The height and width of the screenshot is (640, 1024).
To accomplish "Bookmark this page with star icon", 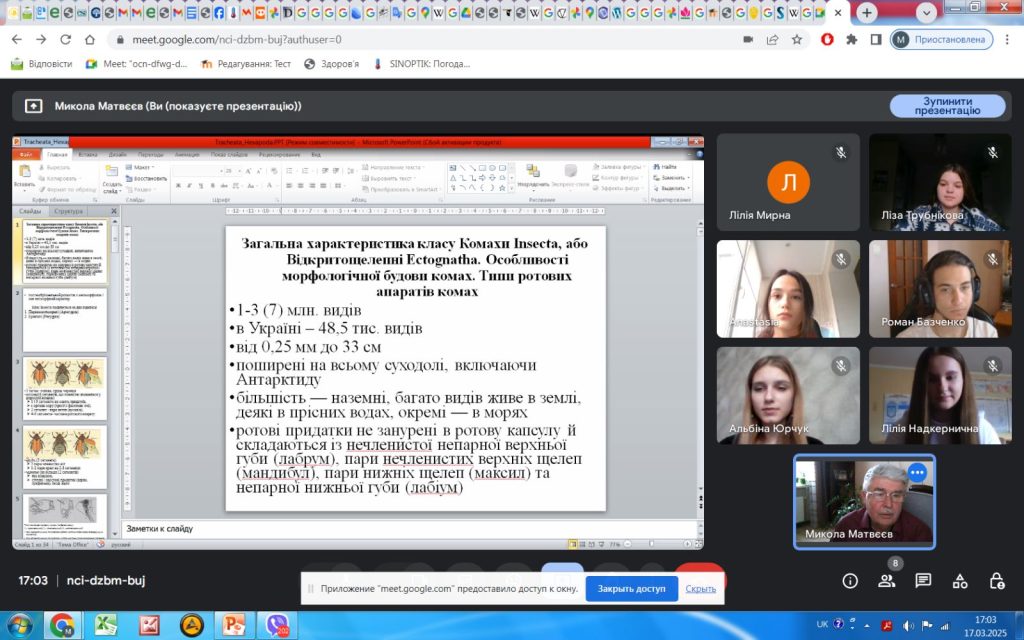I will 797,39.
